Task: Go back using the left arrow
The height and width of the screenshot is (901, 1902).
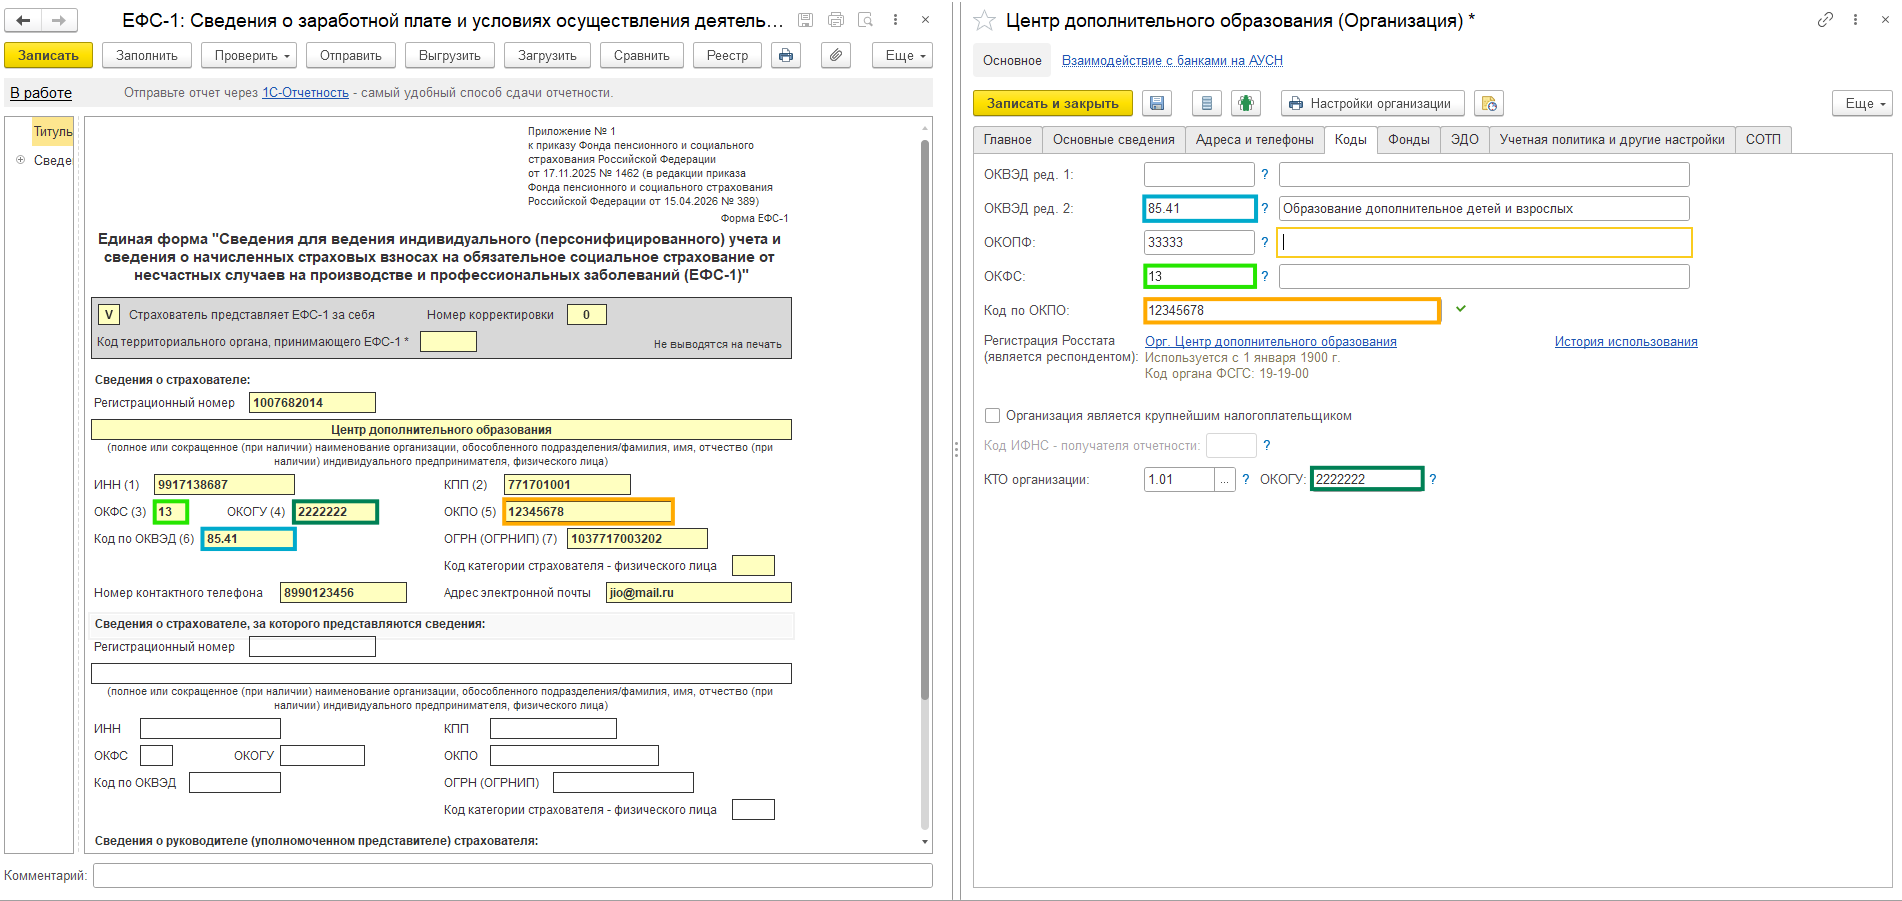Action: 23,20
